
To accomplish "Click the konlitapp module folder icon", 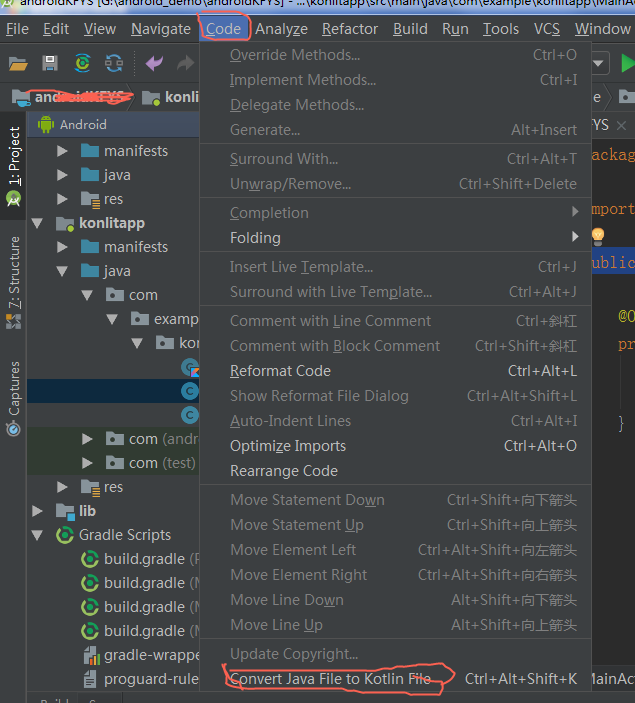I will (65, 223).
